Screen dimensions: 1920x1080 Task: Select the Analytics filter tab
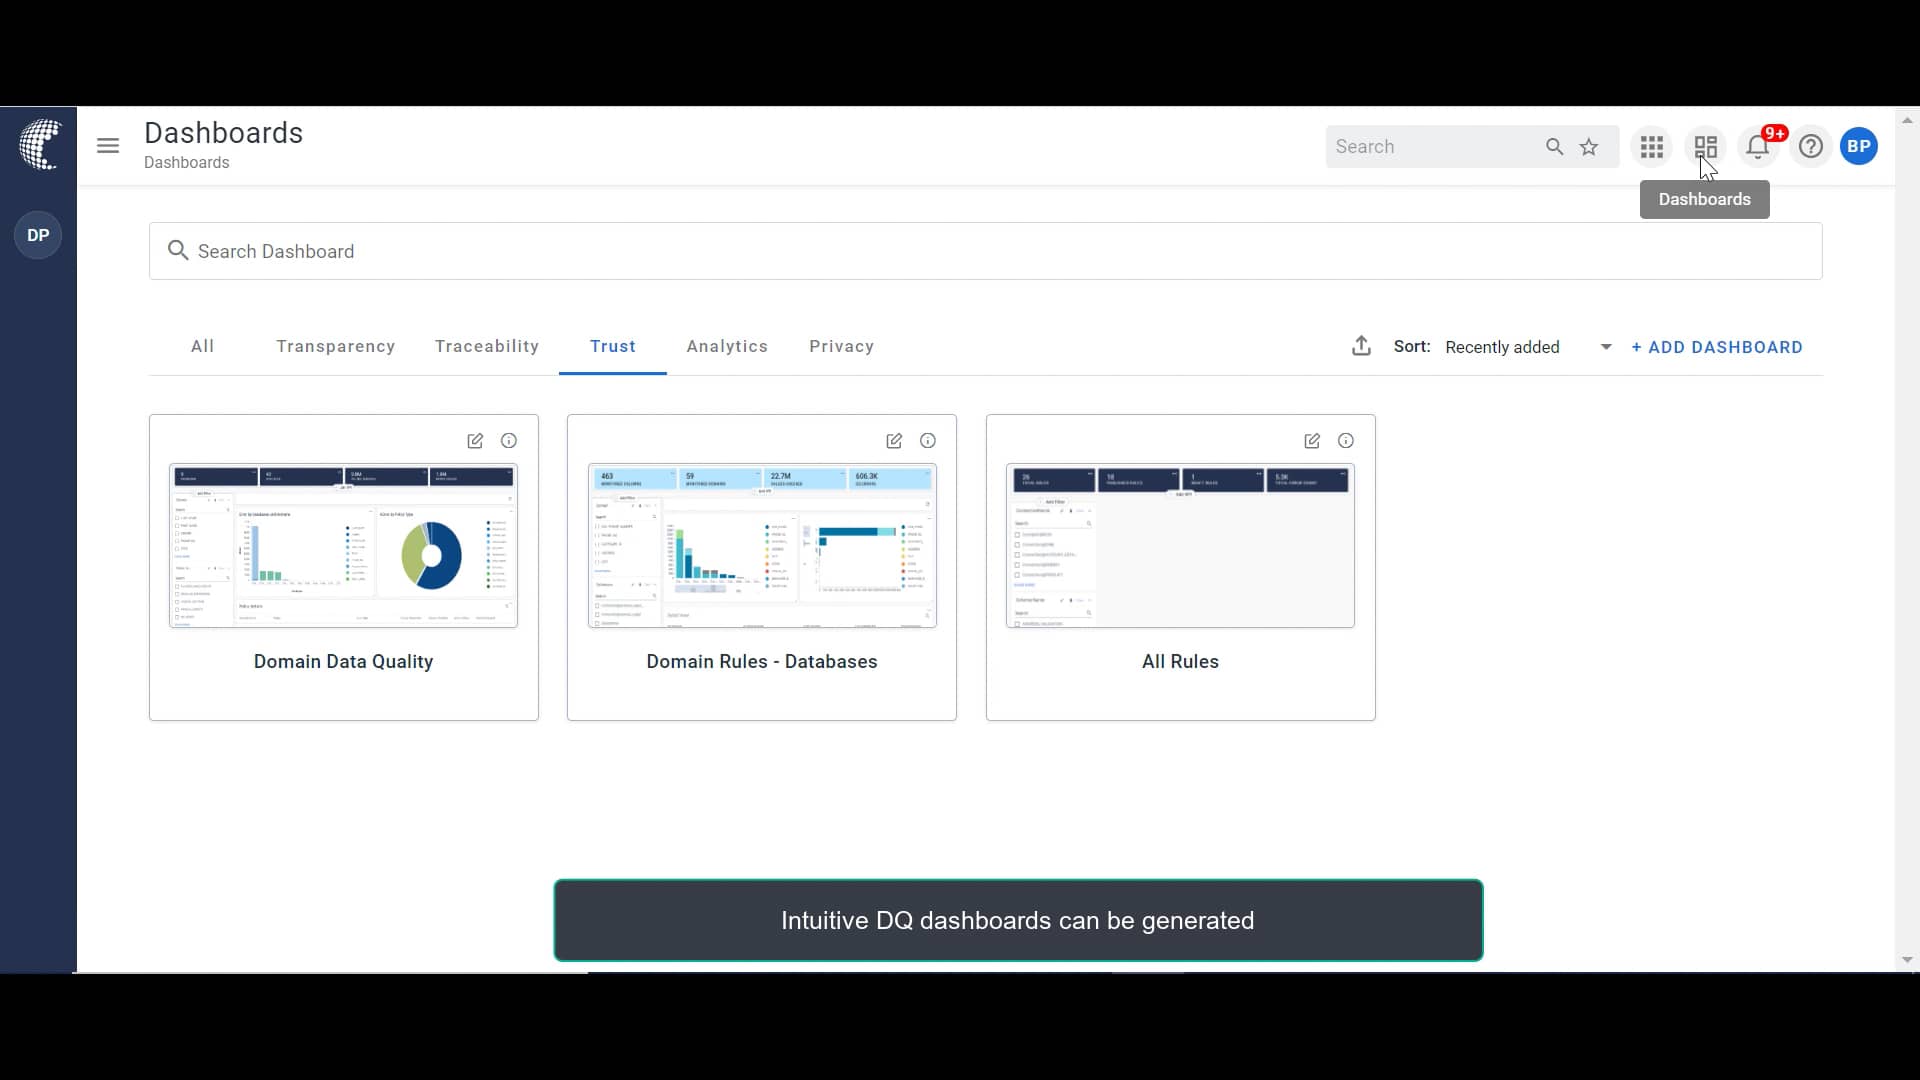pos(728,345)
